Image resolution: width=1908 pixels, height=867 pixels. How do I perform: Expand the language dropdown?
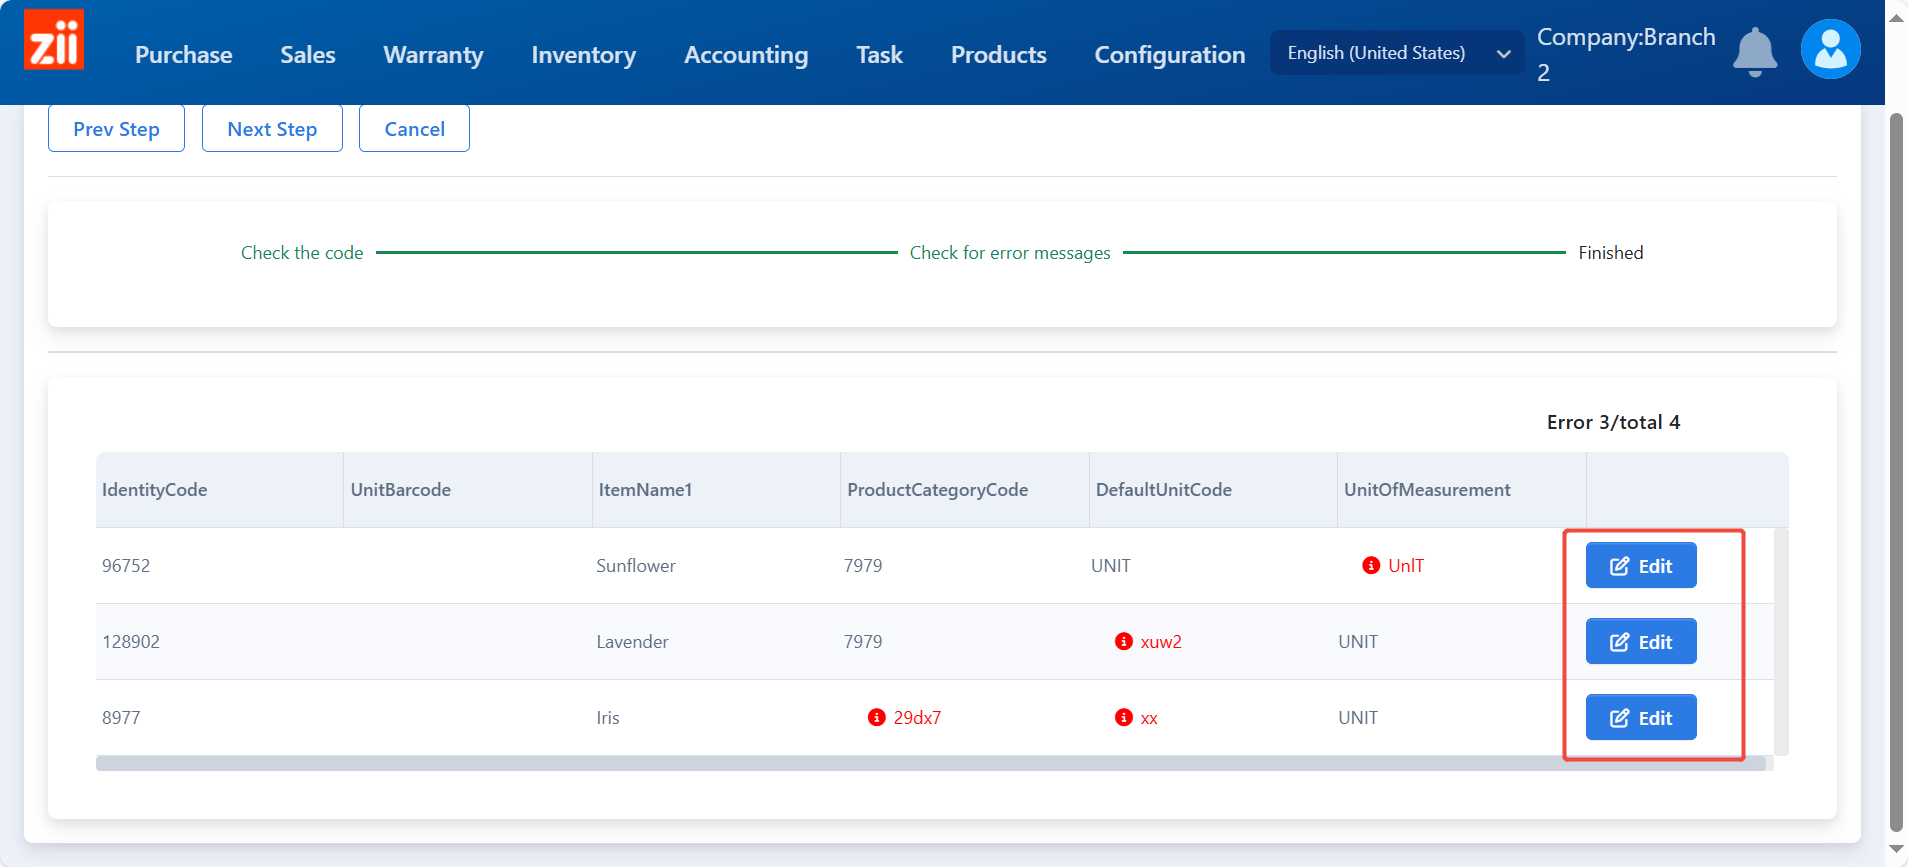(1396, 53)
